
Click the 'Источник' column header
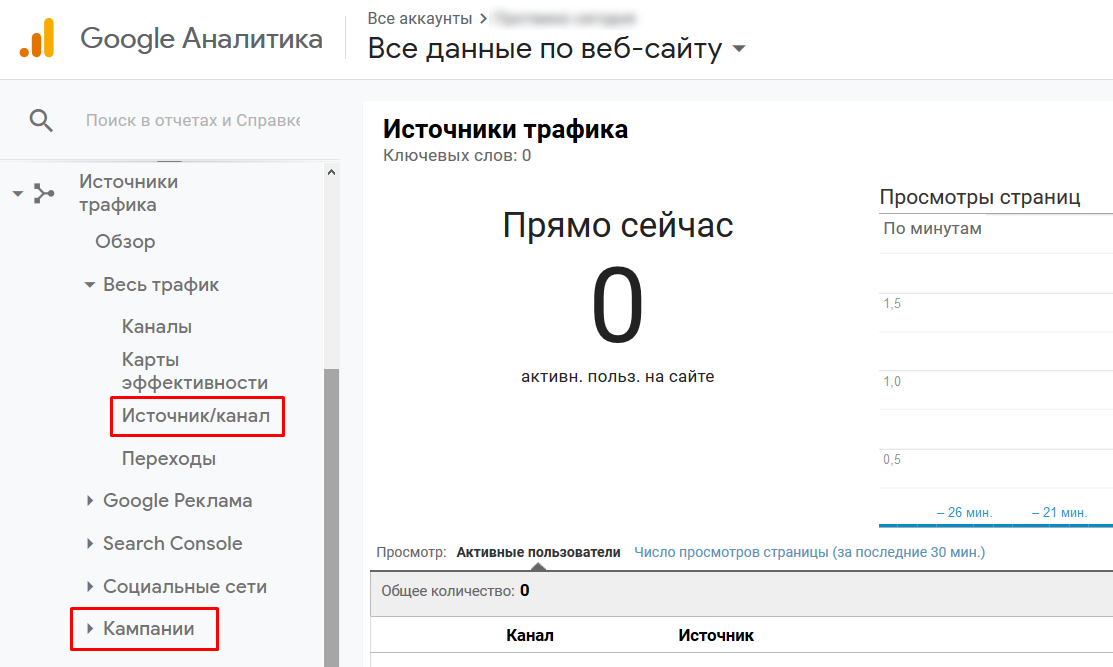pyautogui.click(x=716, y=635)
